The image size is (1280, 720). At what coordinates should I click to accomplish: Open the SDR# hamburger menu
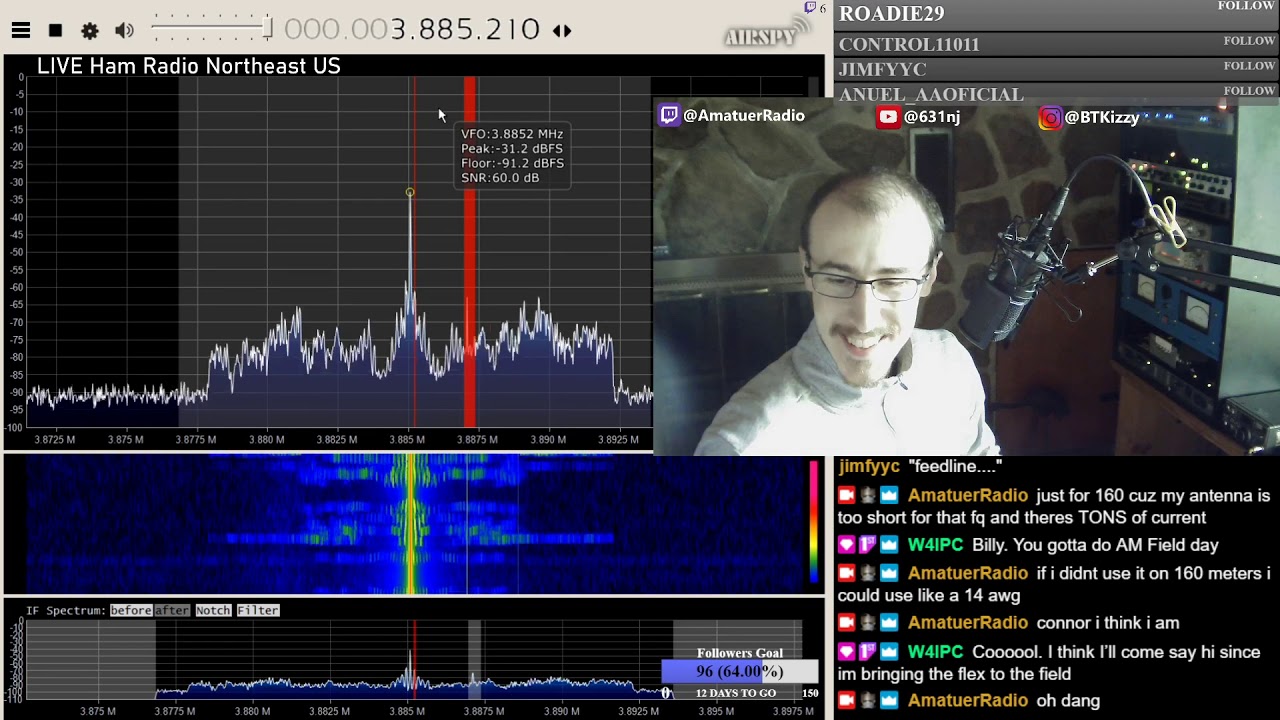[x=21, y=31]
